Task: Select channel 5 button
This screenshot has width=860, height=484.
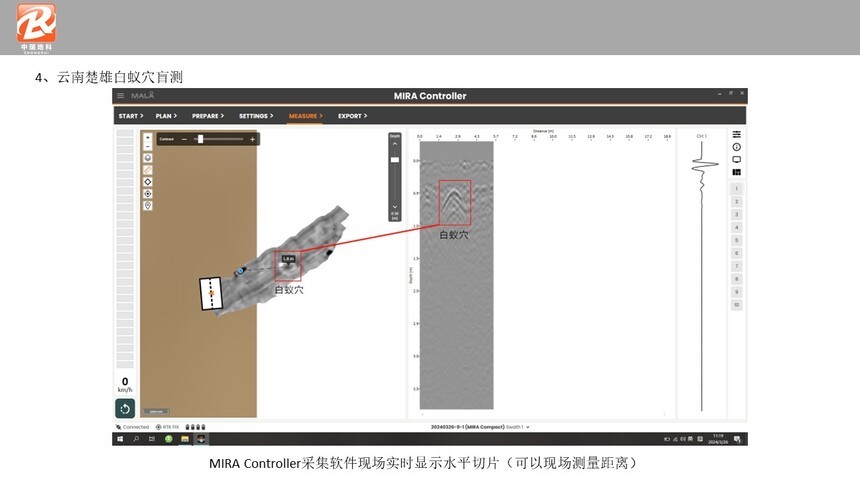Action: pyautogui.click(x=737, y=240)
